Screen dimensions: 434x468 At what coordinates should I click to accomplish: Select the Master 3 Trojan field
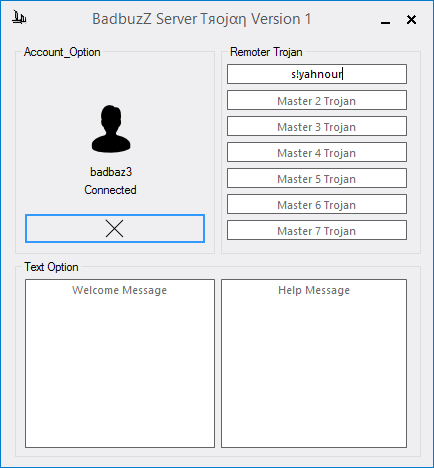pos(317,126)
